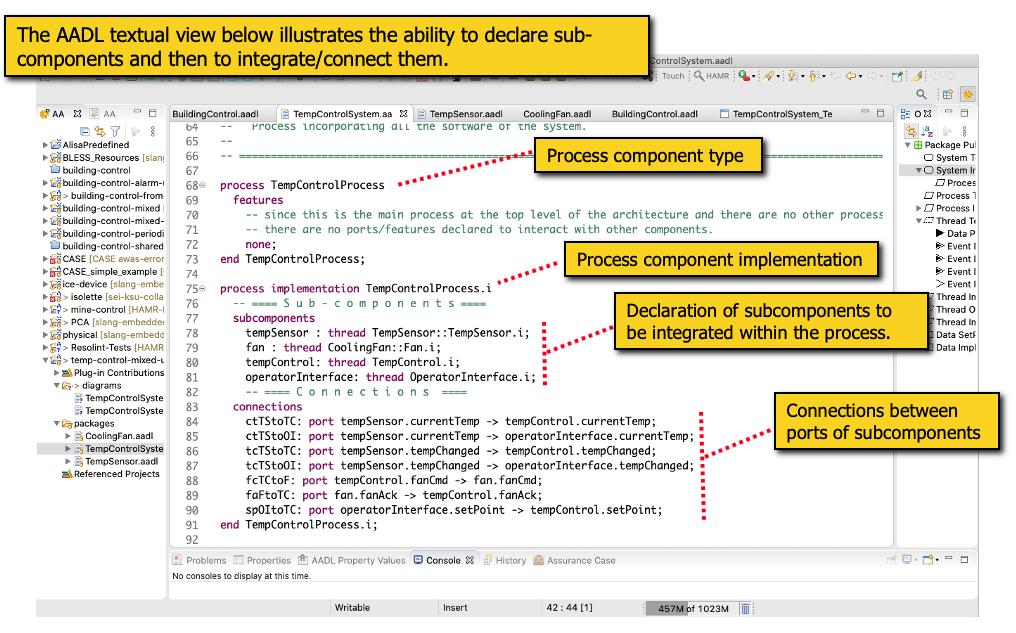
Task: Open the CoolingFan.aadl file in packages
Action: [118, 436]
